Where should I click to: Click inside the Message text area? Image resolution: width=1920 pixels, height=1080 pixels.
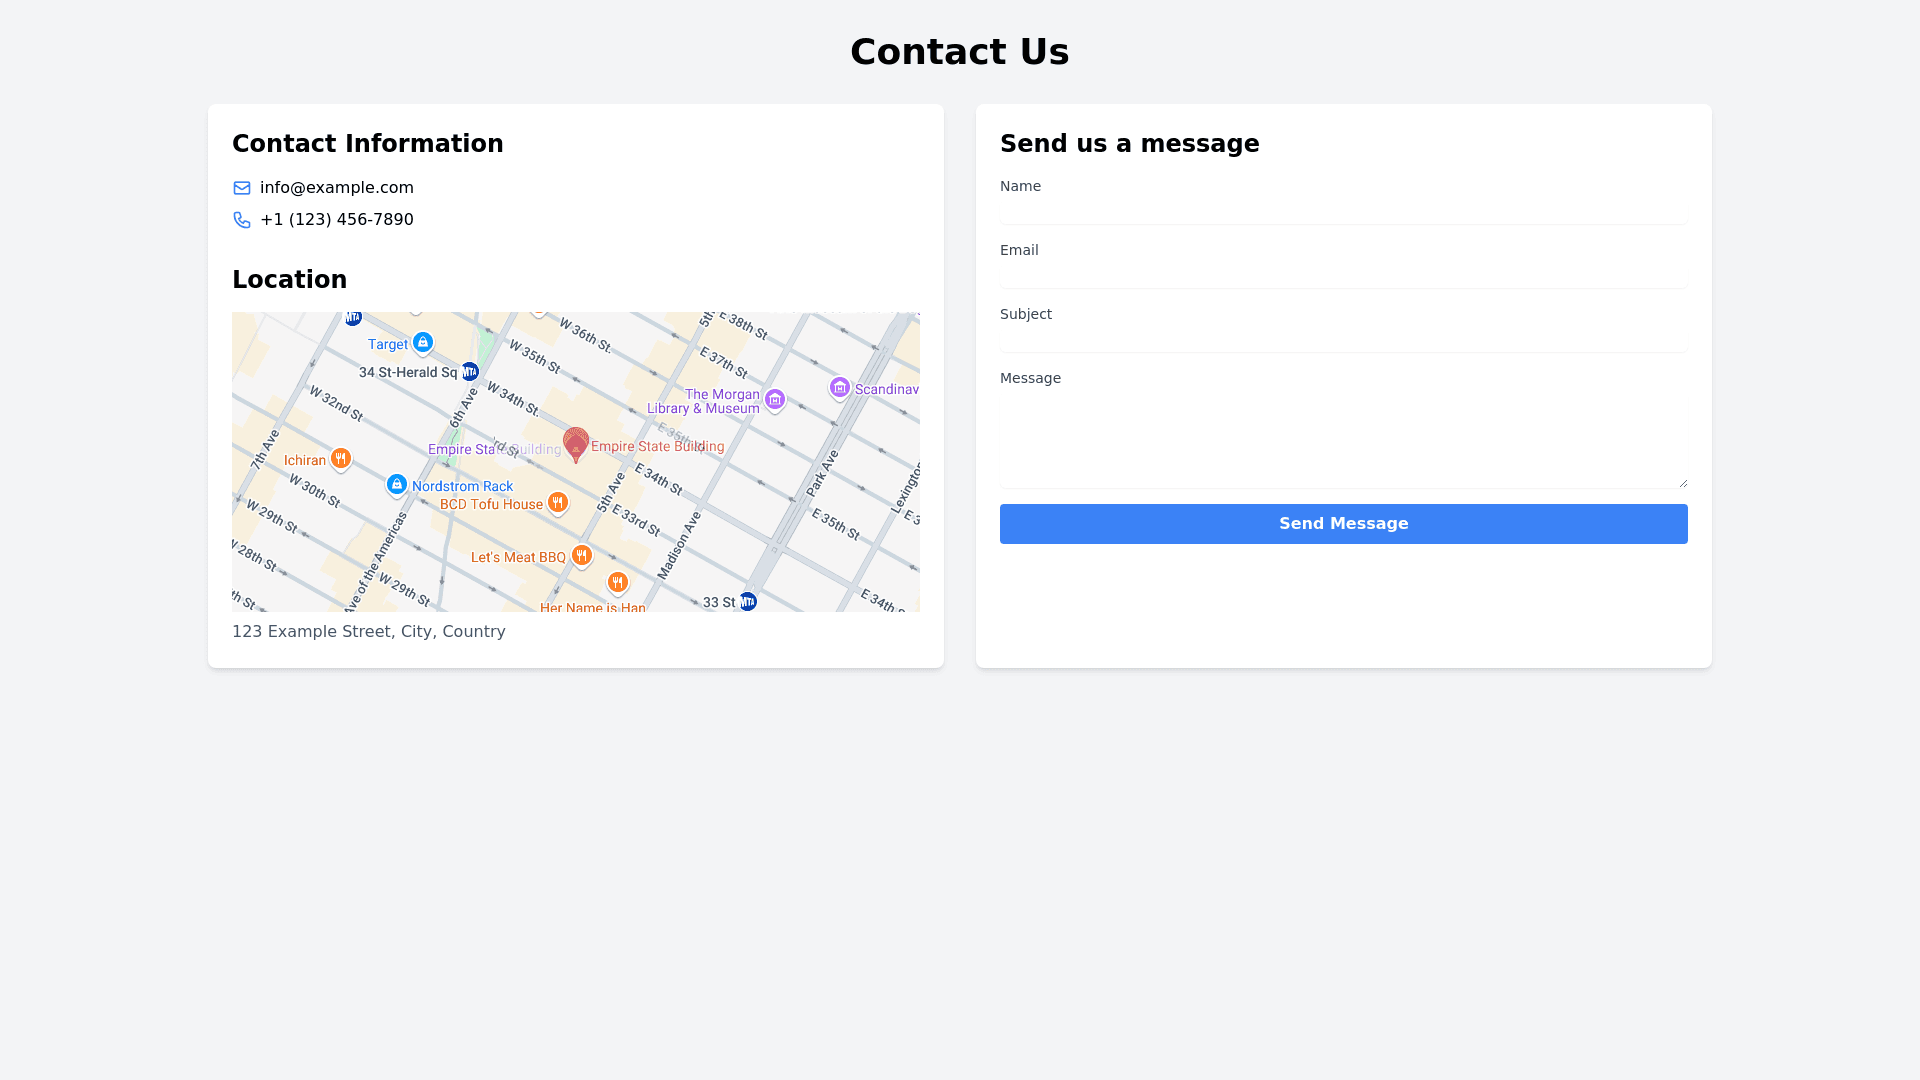click(x=1343, y=440)
